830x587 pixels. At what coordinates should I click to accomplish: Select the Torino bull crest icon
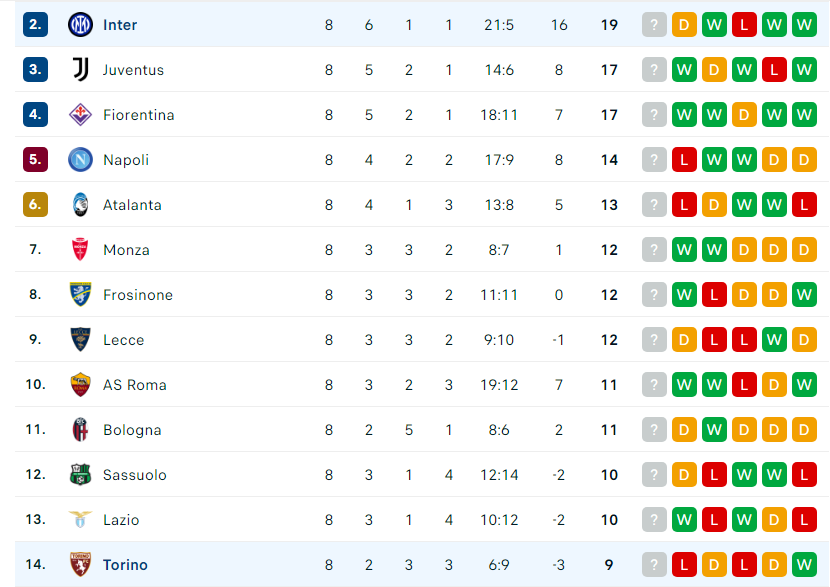point(80,565)
